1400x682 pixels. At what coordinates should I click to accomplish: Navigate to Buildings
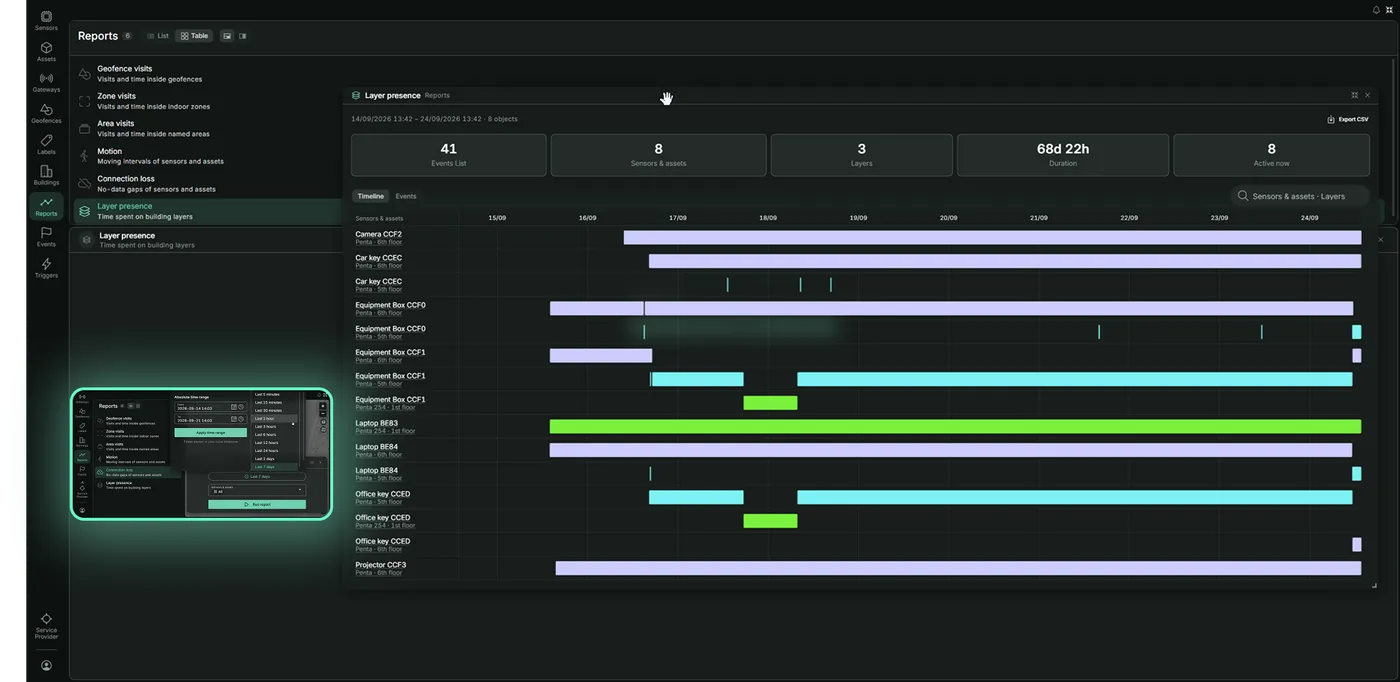(46, 176)
